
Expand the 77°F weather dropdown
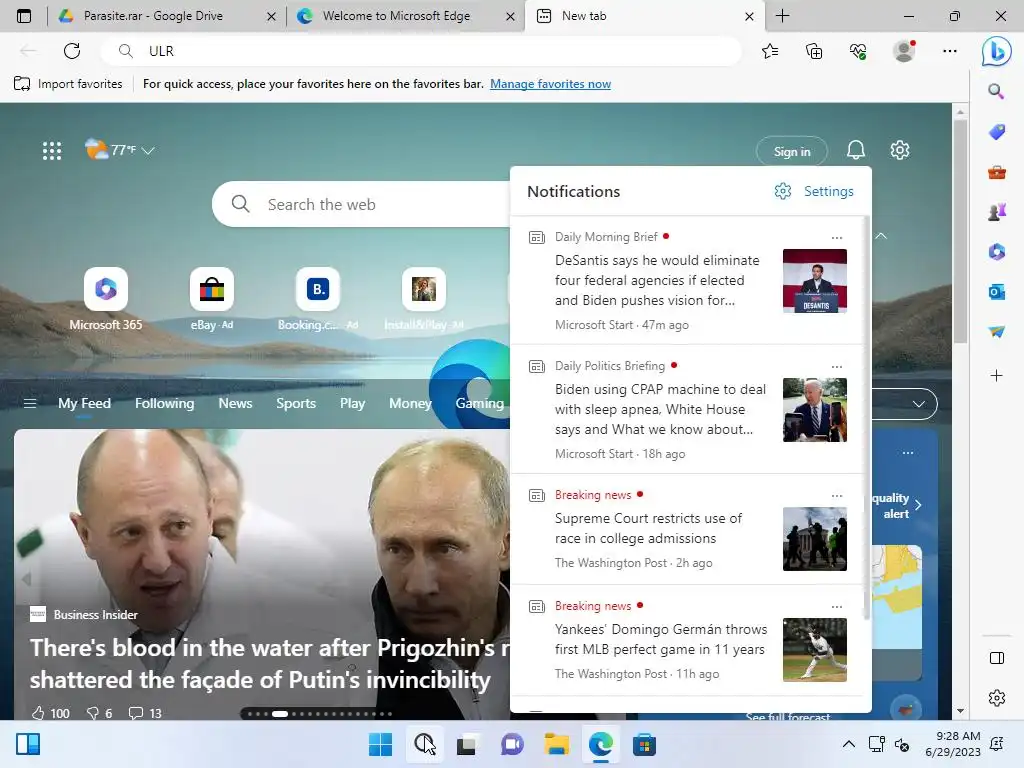click(x=148, y=150)
